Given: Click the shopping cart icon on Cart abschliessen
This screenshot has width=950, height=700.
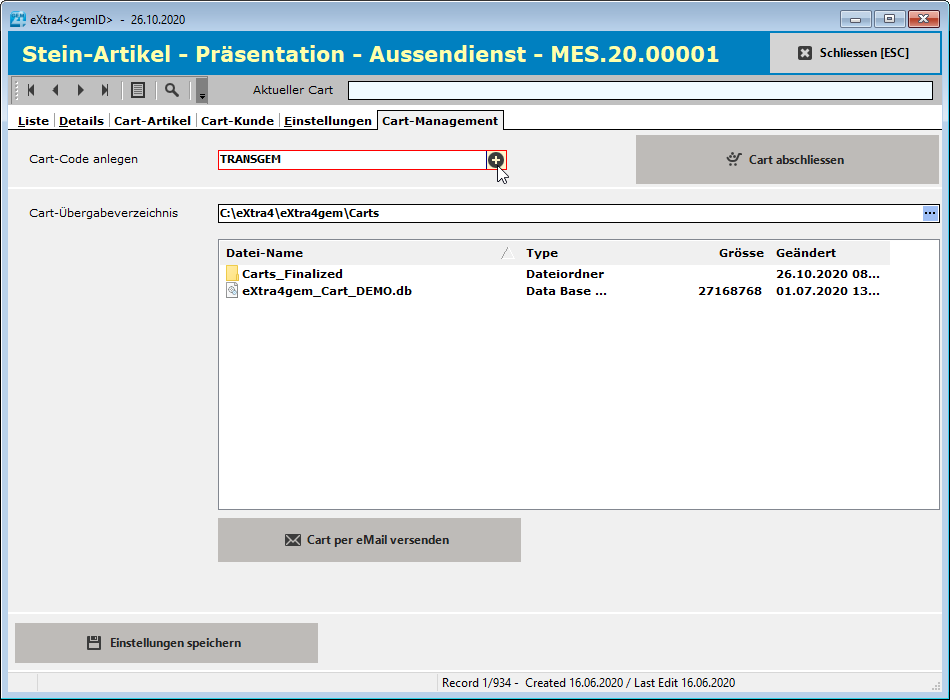Looking at the screenshot, I should [733, 160].
